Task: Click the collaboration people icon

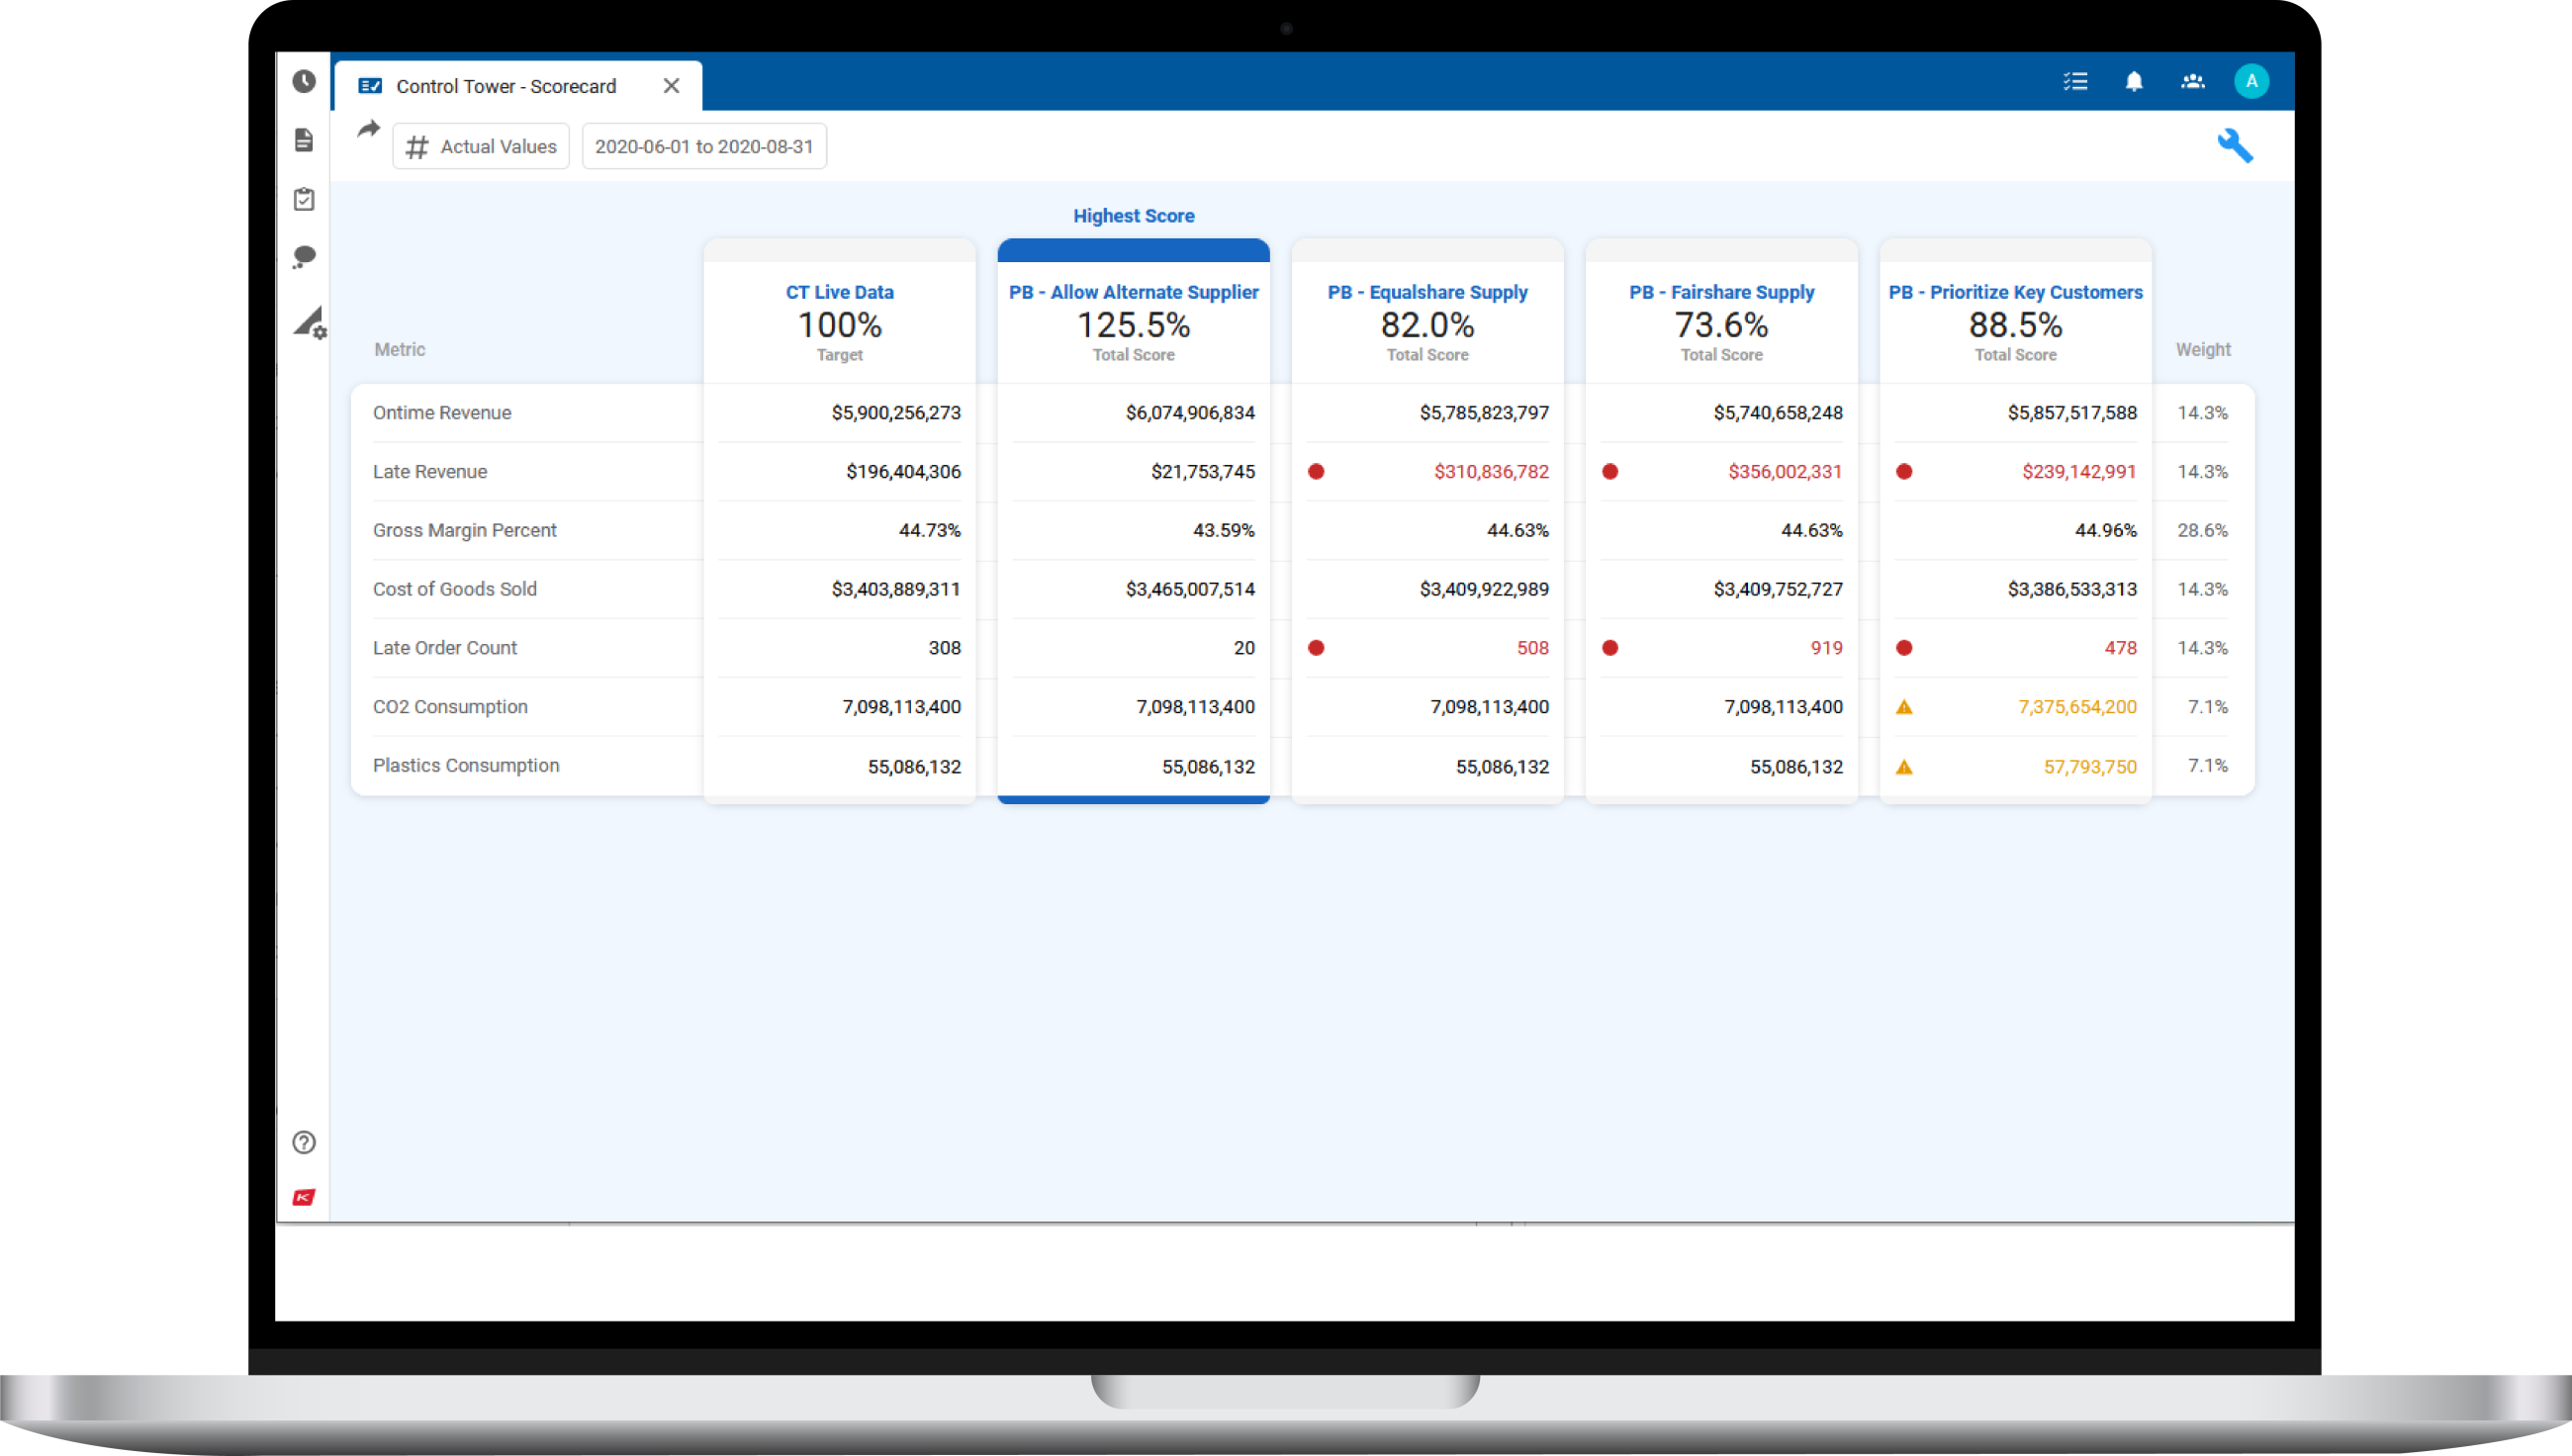Action: coord(2192,81)
